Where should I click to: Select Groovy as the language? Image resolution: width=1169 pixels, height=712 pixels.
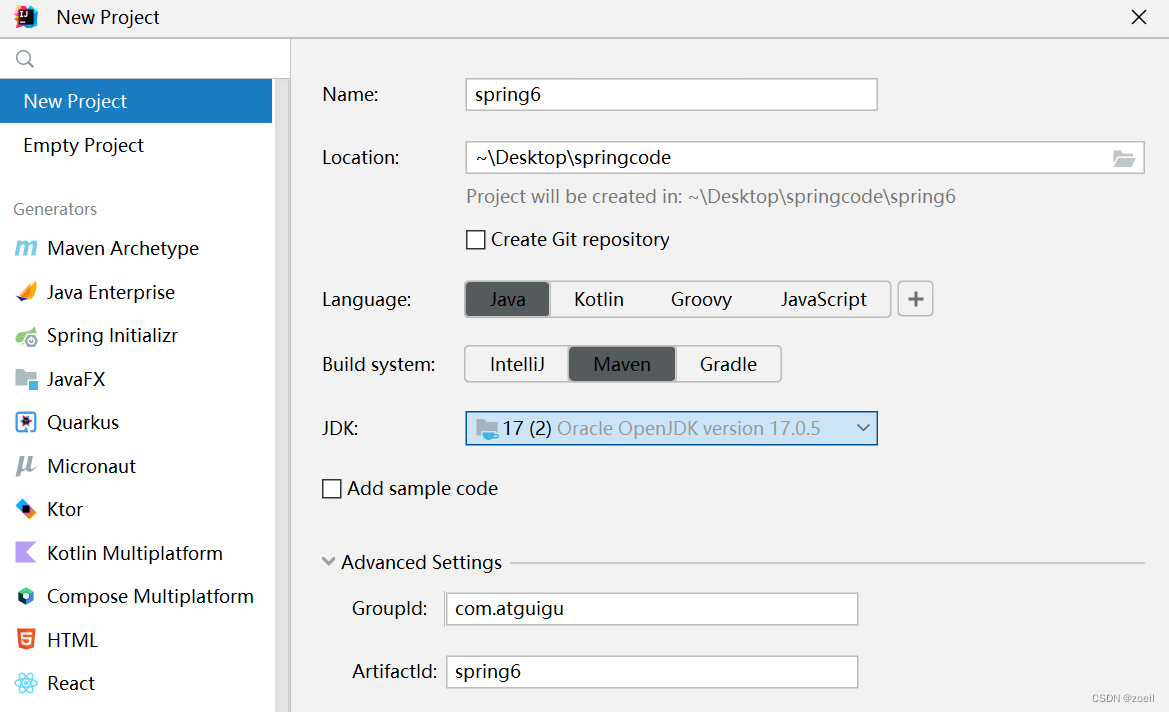tap(702, 299)
